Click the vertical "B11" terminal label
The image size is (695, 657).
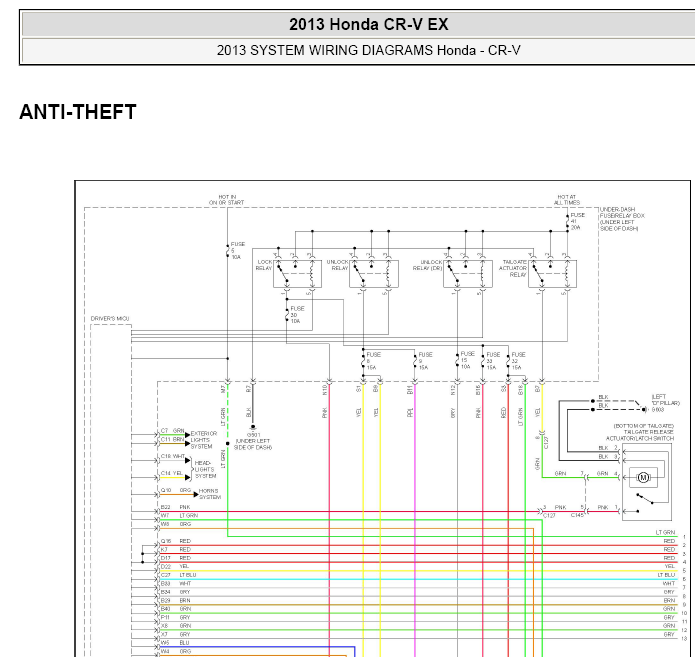click(410, 390)
